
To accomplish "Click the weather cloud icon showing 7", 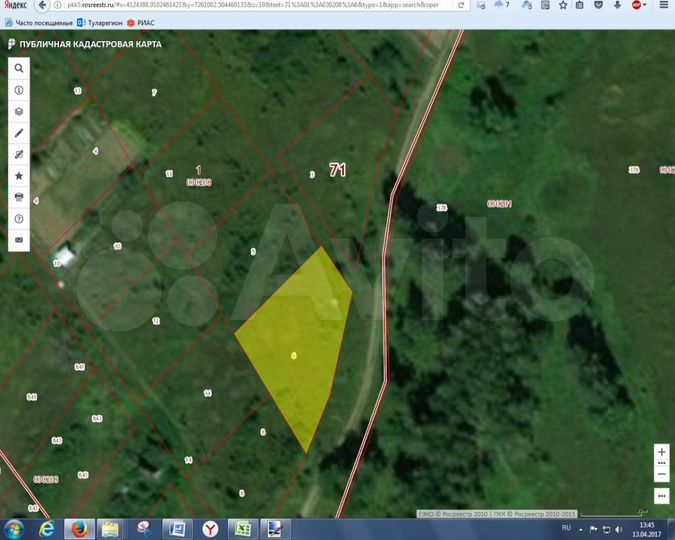I will [x=502, y=5].
